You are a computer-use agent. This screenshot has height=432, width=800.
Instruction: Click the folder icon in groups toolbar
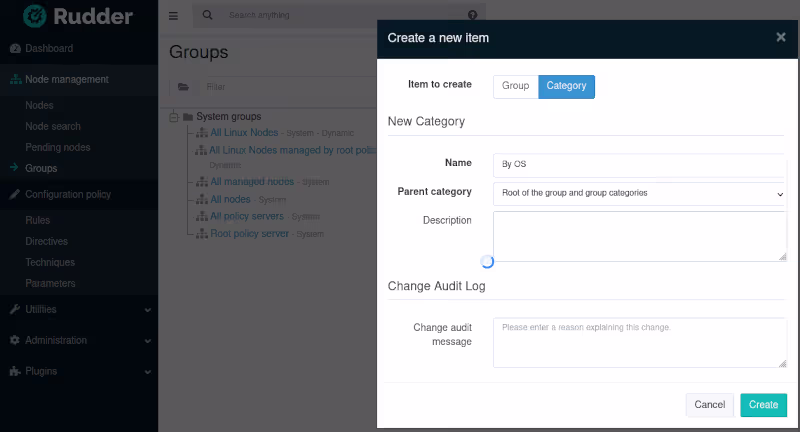183,87
